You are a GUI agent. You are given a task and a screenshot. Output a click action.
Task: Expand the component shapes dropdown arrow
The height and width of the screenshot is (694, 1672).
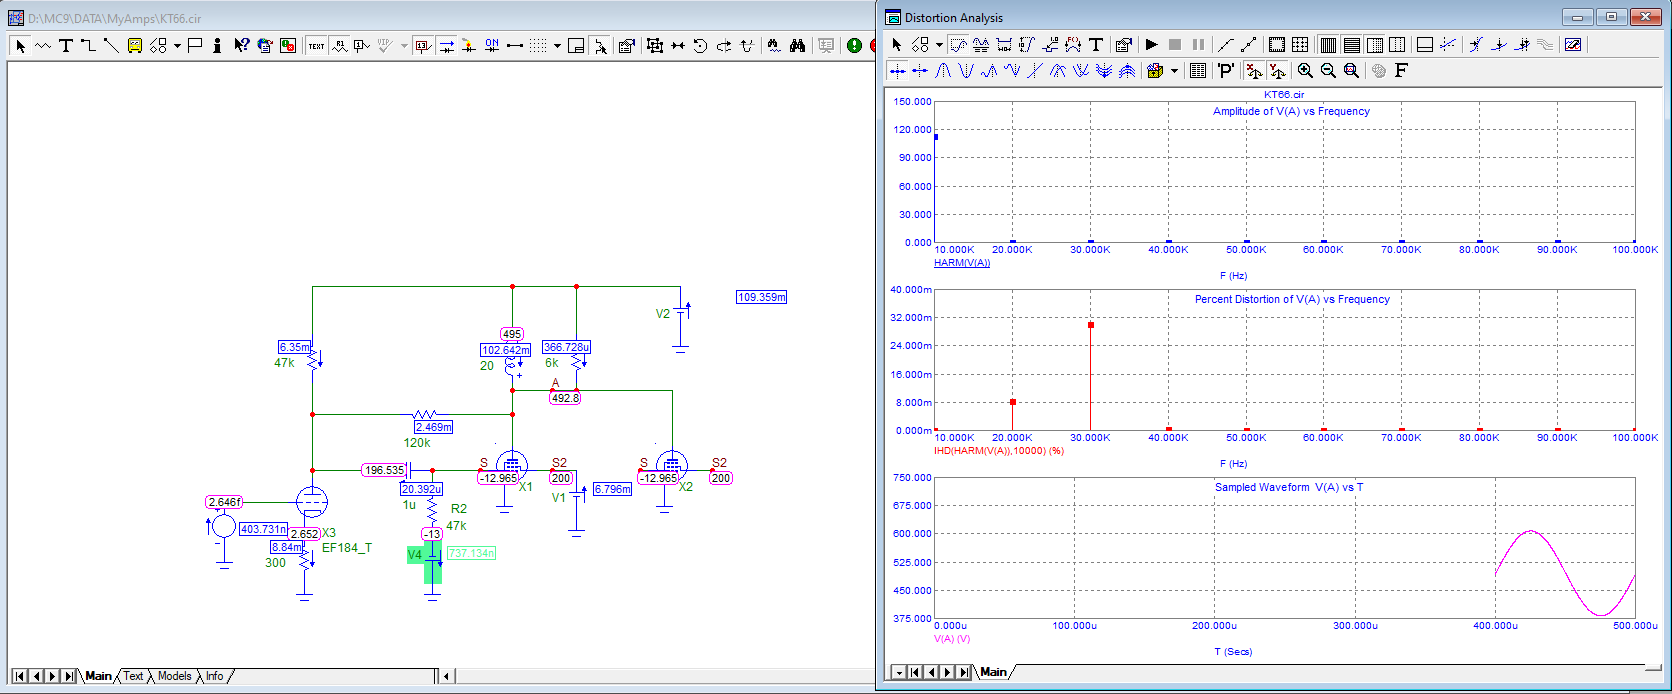[177, 46]
